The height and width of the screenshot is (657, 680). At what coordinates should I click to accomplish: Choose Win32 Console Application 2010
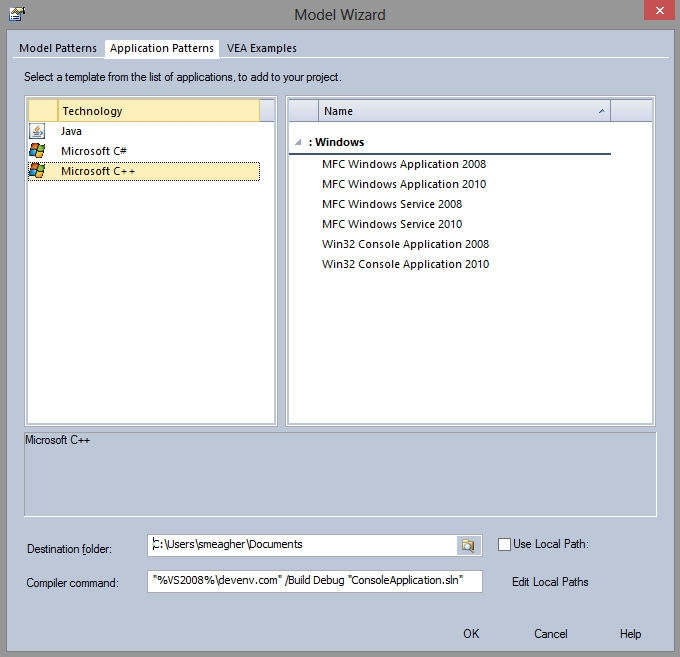click(405, 264)
